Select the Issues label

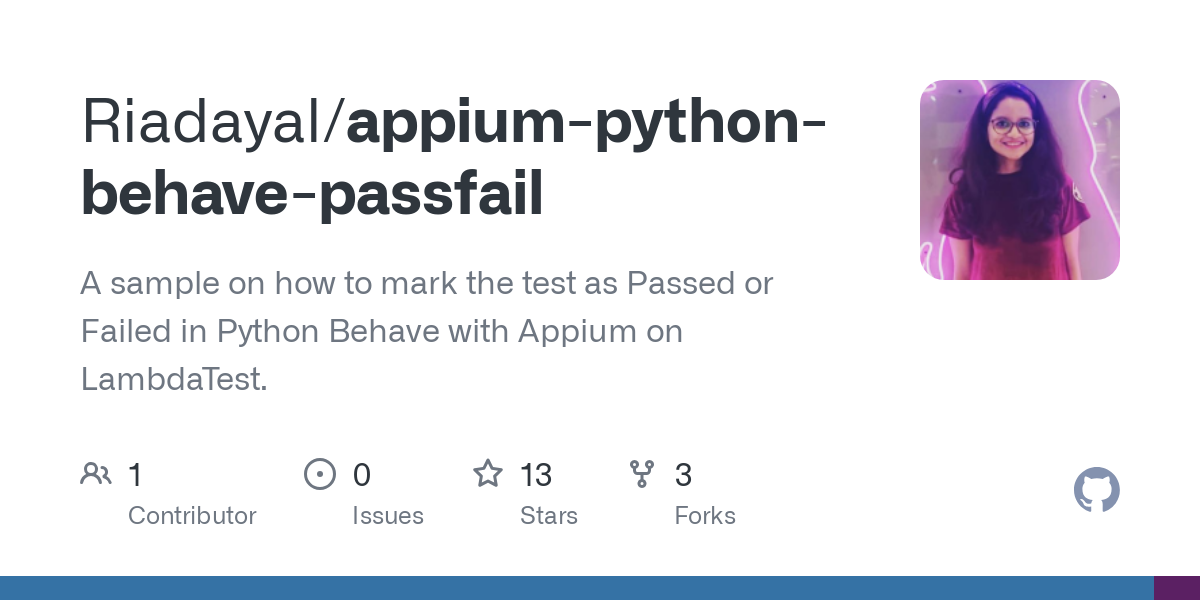pyautogui.click(x=388, y=516)
